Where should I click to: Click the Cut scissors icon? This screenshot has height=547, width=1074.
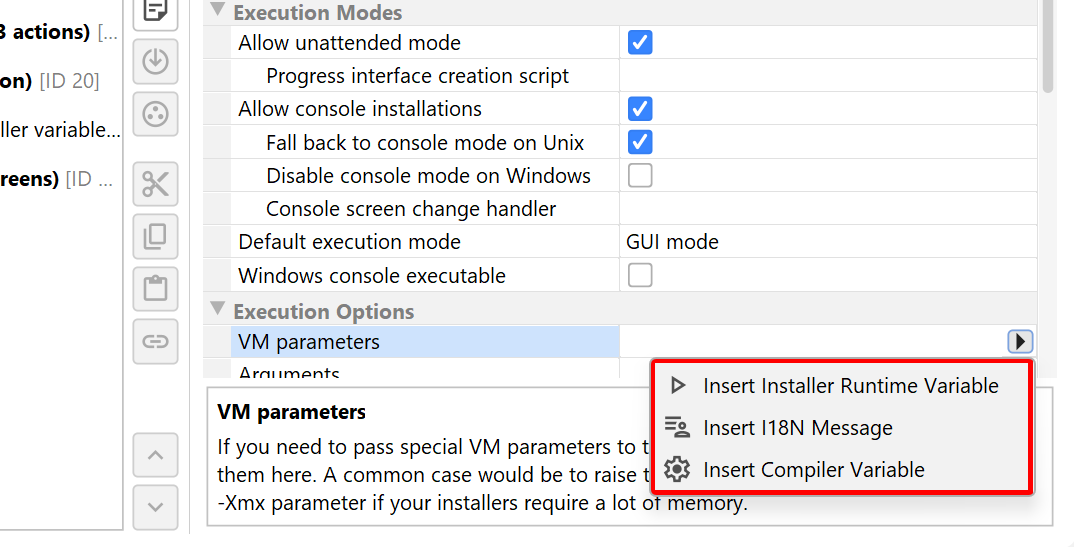click(155, 184)
